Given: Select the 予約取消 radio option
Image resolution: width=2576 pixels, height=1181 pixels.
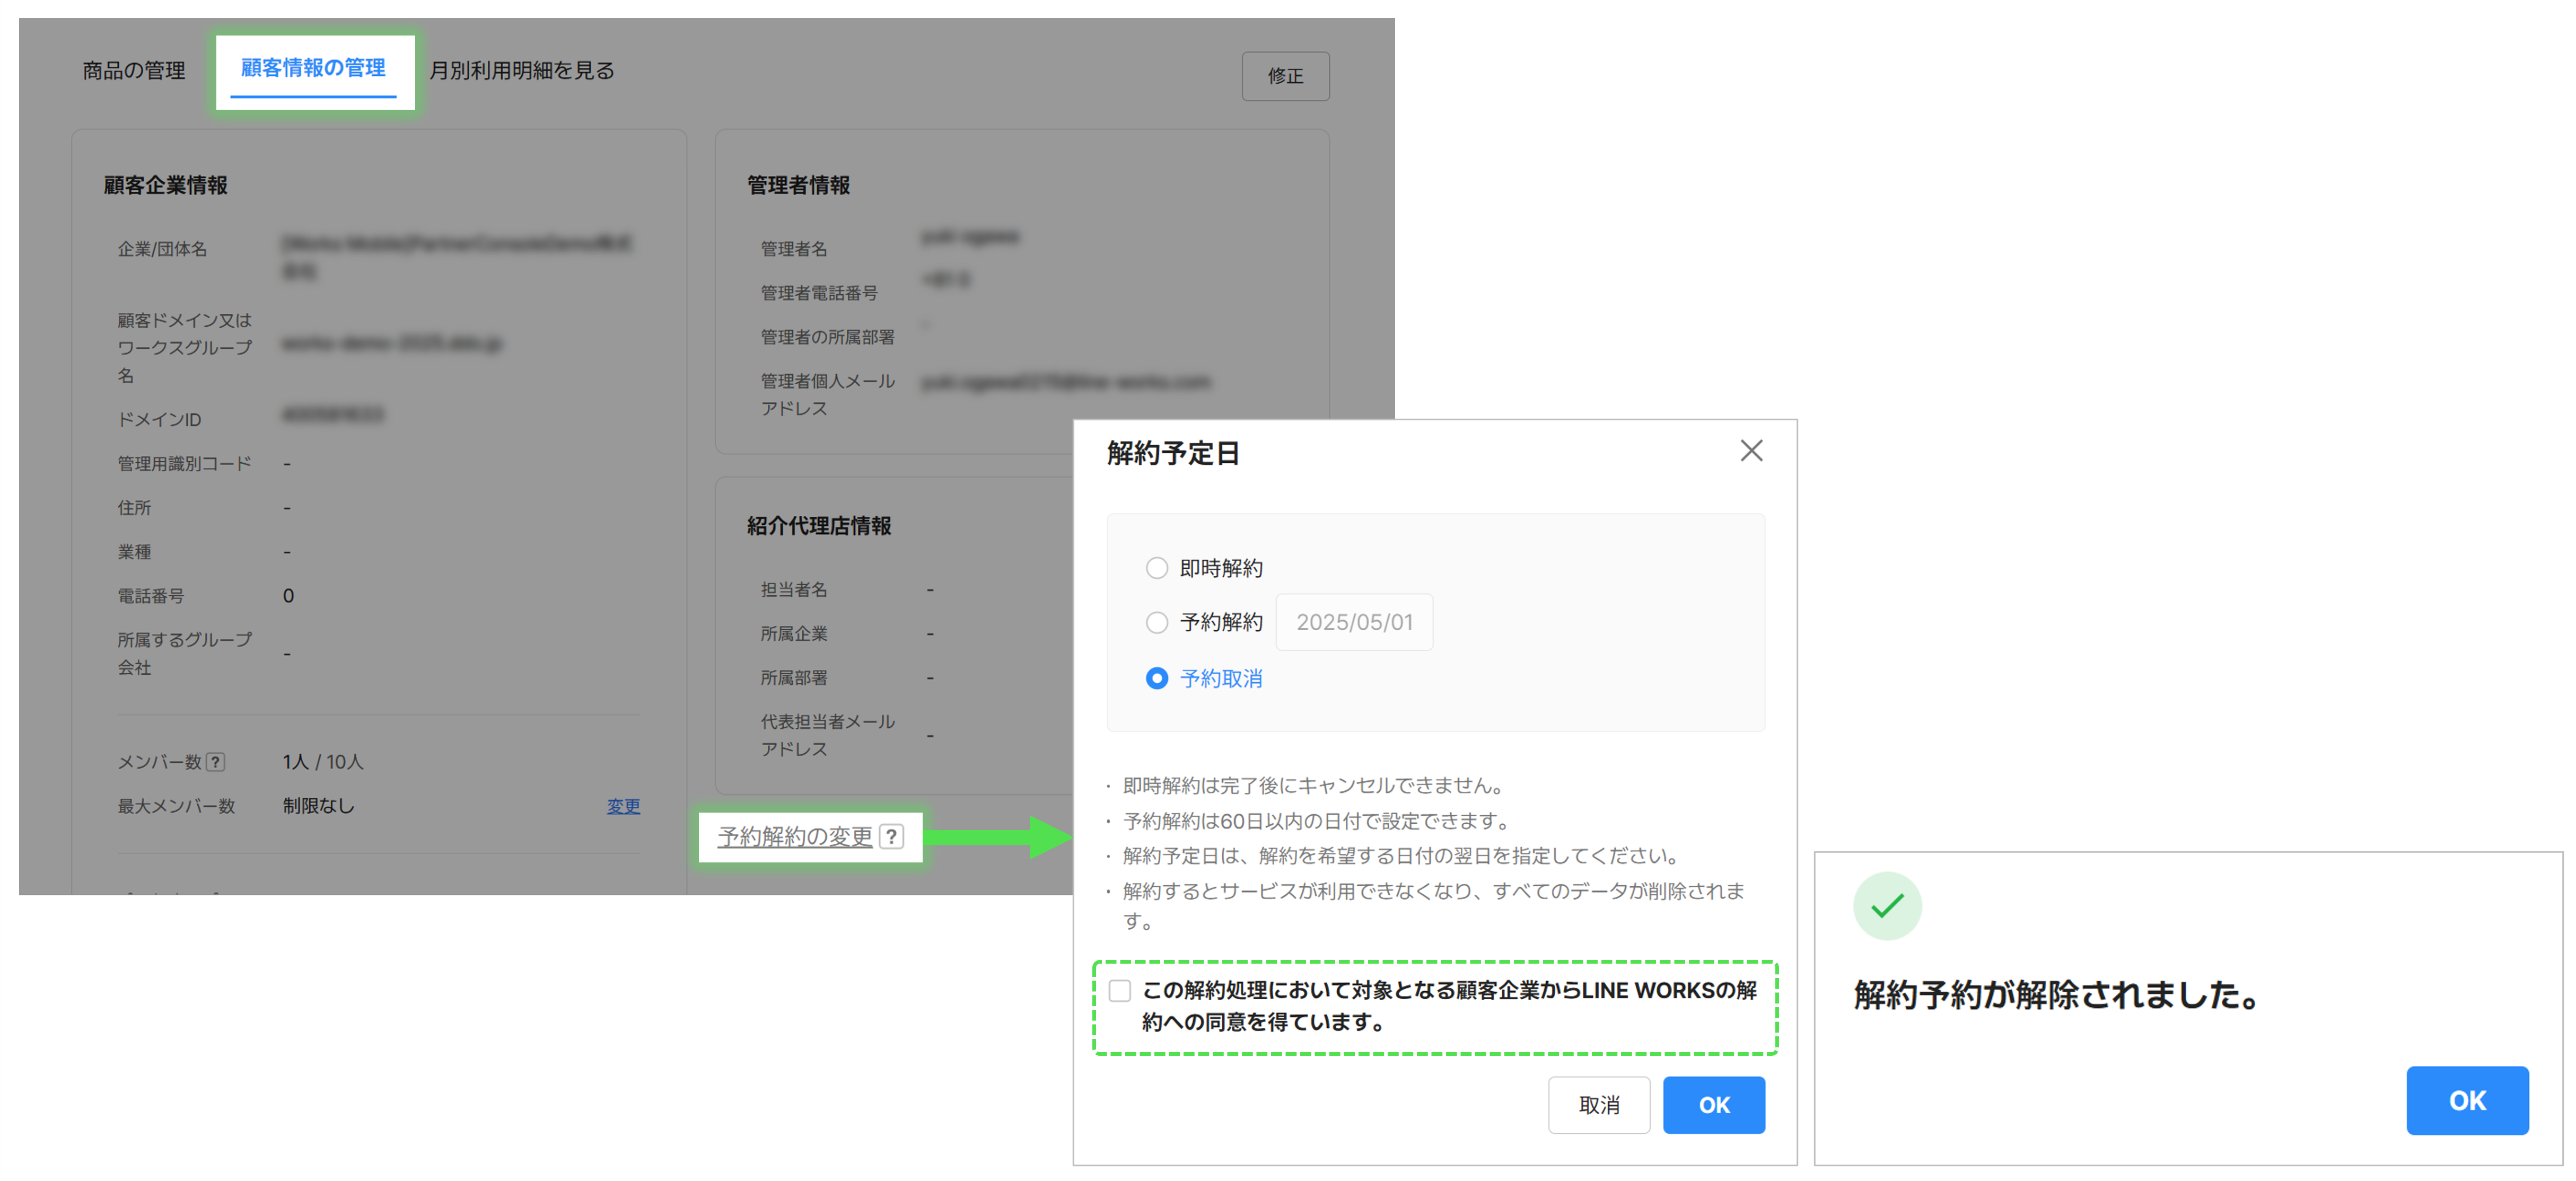Looking at the screenshot, I should click(1156, 678).
